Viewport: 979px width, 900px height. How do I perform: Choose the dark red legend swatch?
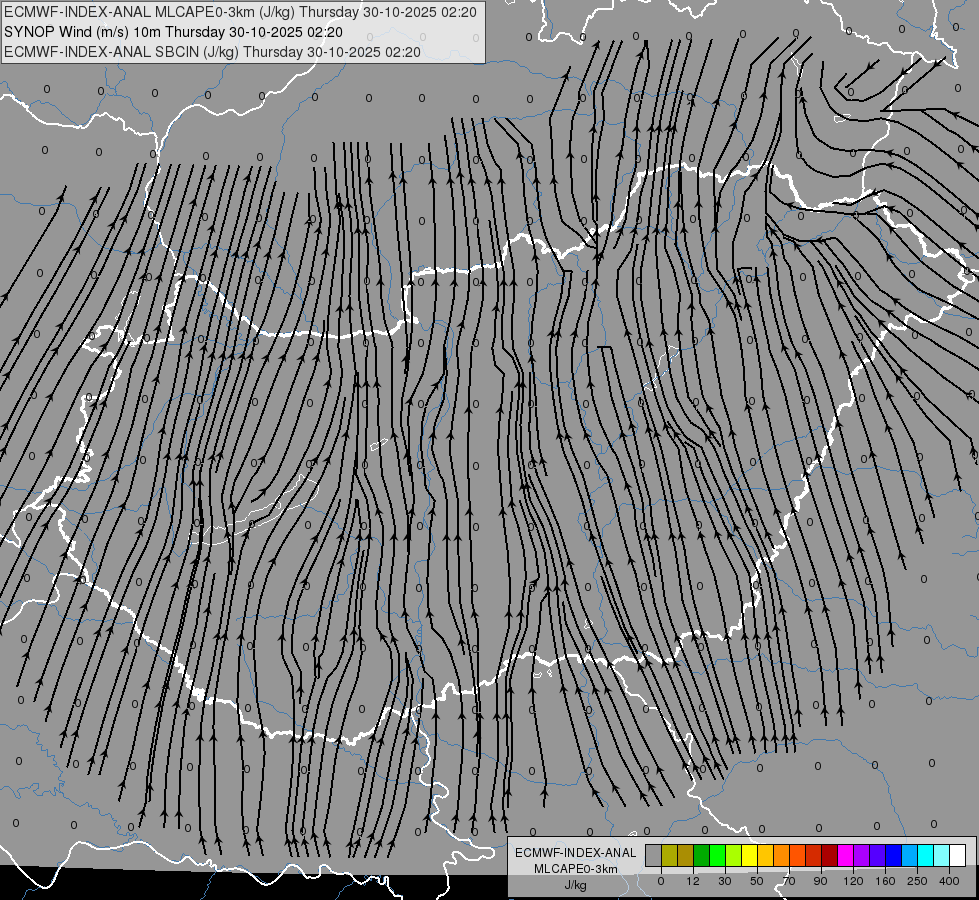pos(830,855)
